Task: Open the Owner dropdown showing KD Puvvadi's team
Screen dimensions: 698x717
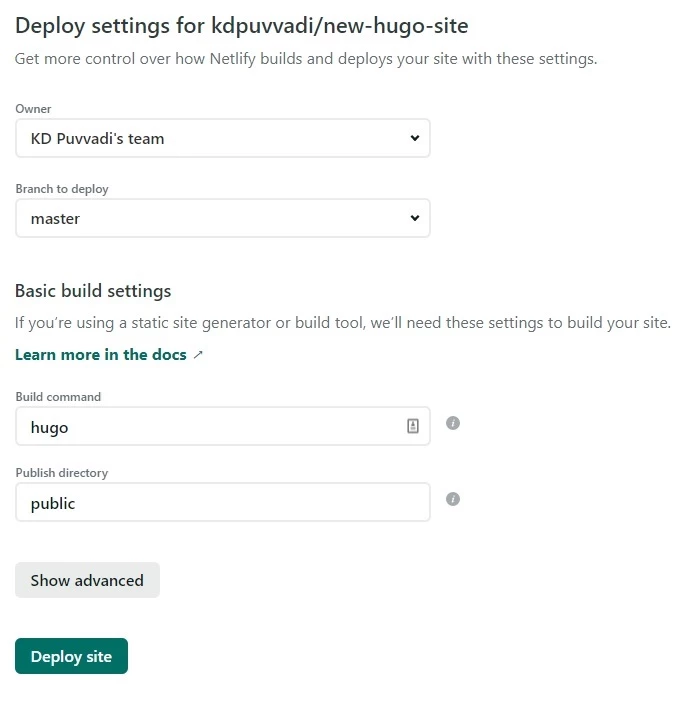Action: 222,139
